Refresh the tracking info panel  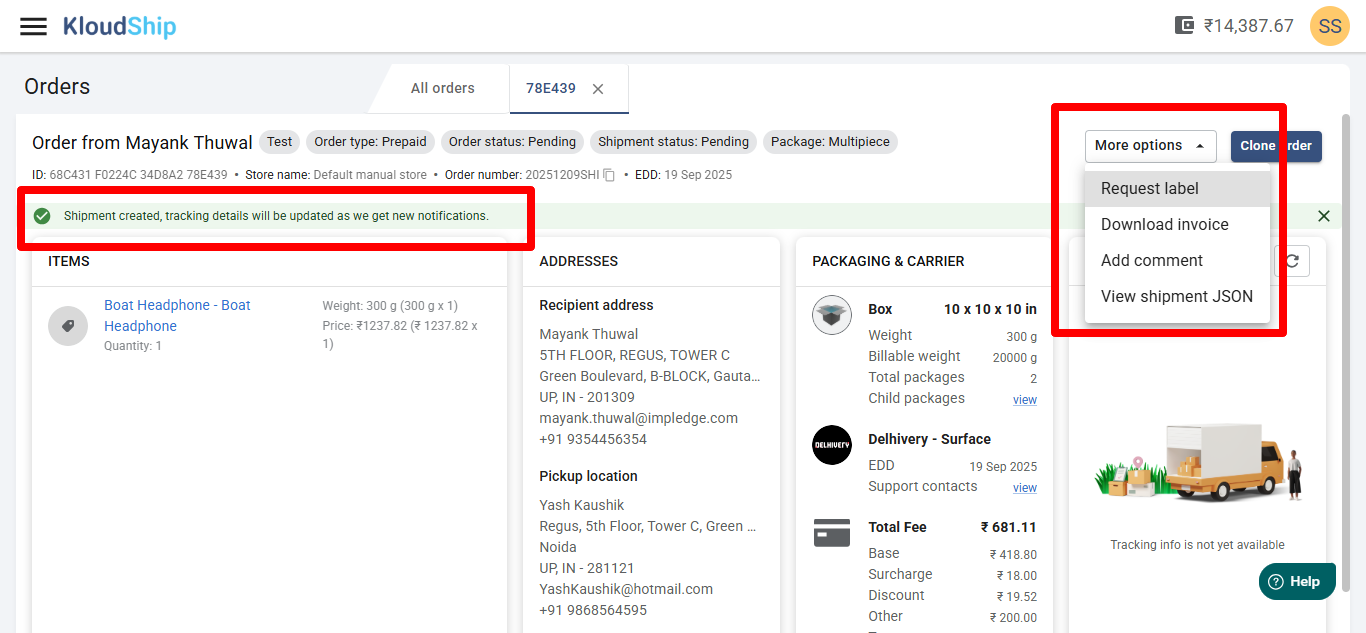tap(1292, 261)
